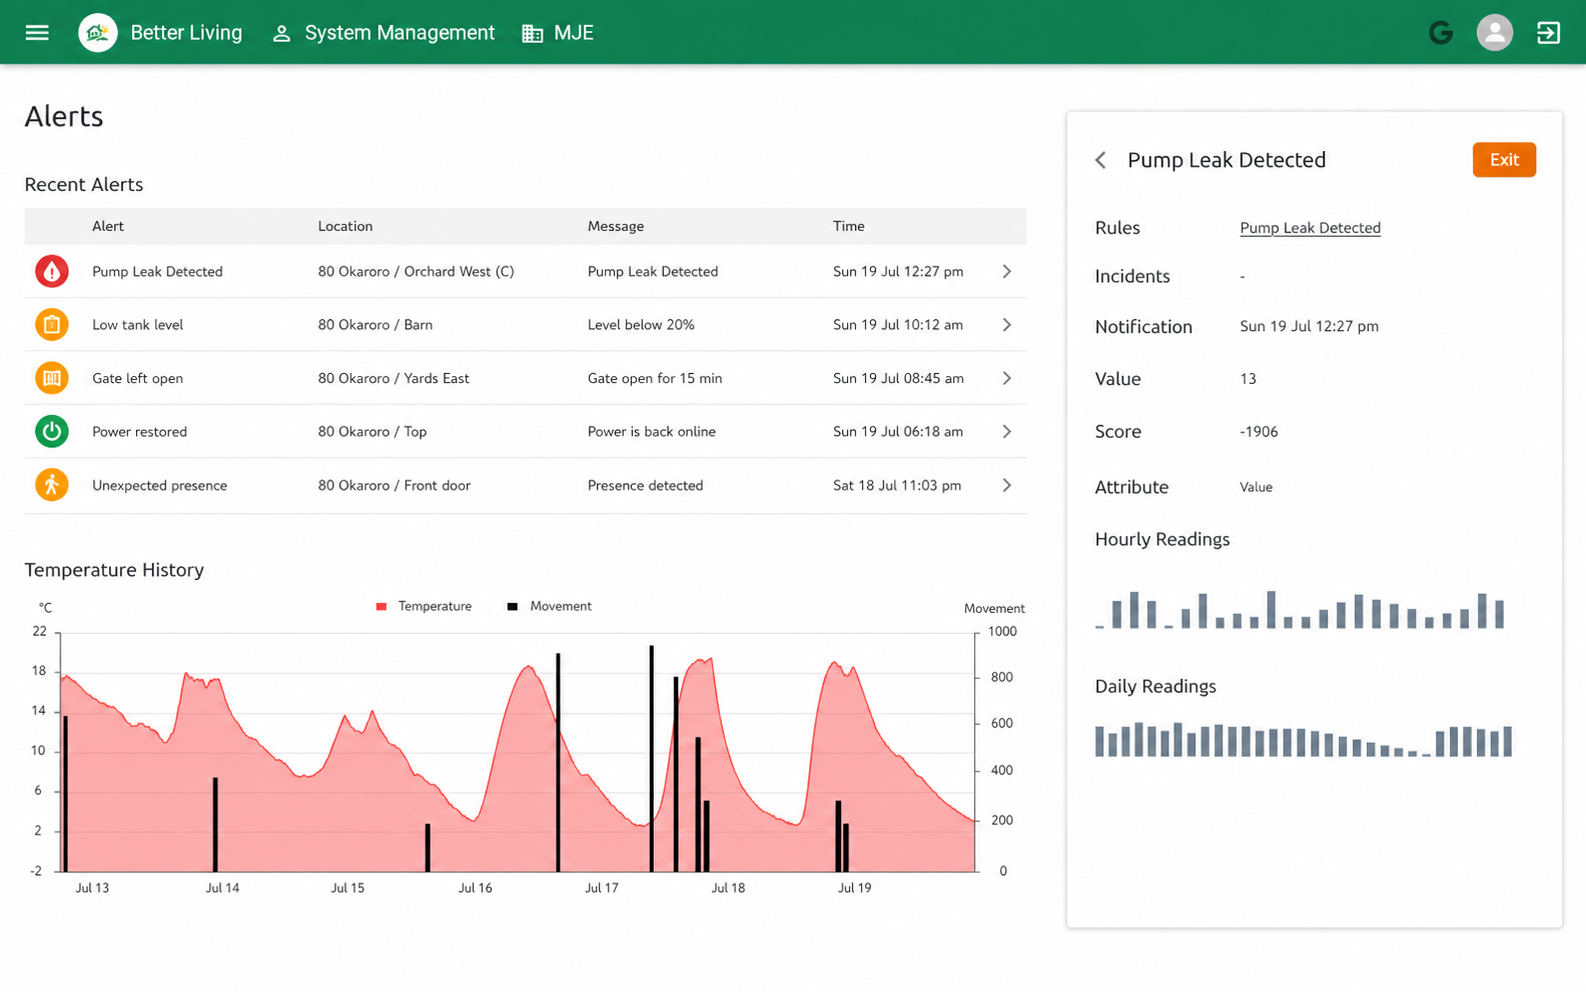Screen dimensions: 1586x992
Task: Open the user profile avatar
Action: pos(1495,33)
